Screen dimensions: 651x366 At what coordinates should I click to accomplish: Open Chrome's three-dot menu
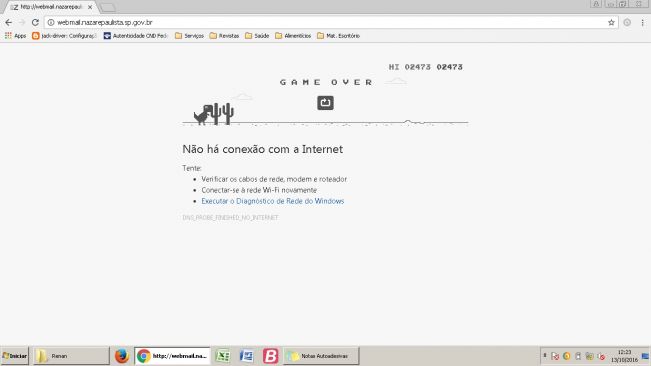(642, 22)
